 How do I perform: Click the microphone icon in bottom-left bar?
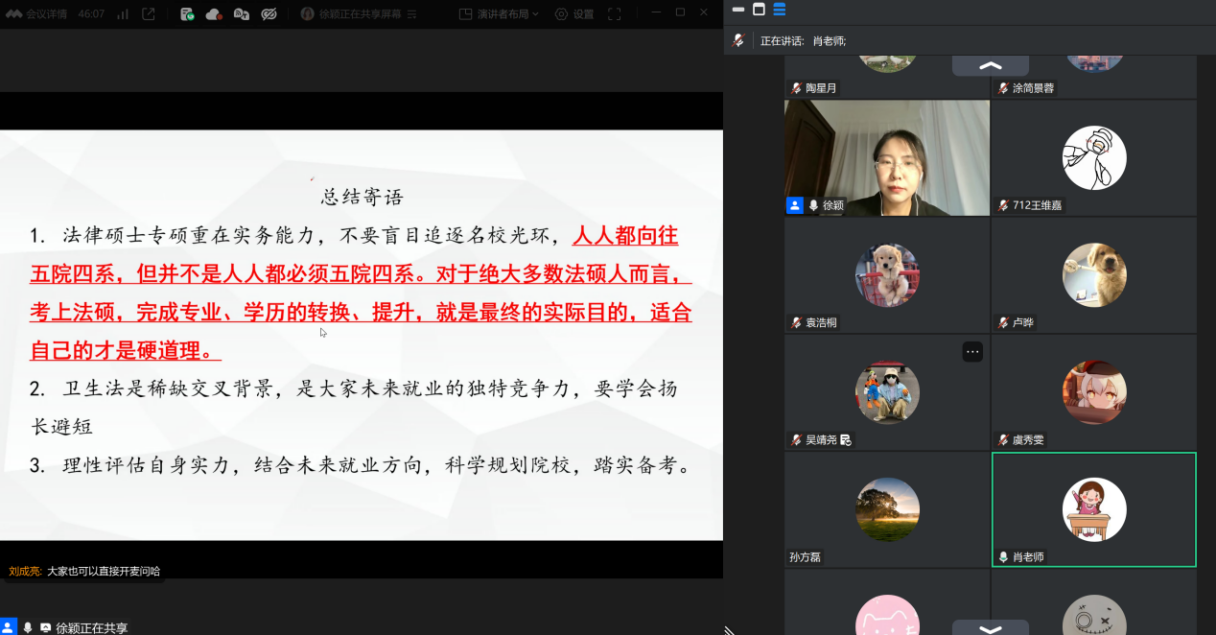(28, 628)
